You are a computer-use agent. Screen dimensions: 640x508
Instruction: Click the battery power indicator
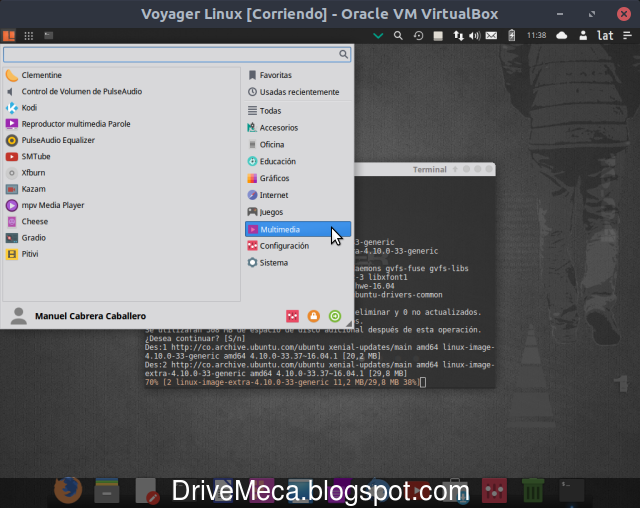pyautogui.click(x=511, y=36)
